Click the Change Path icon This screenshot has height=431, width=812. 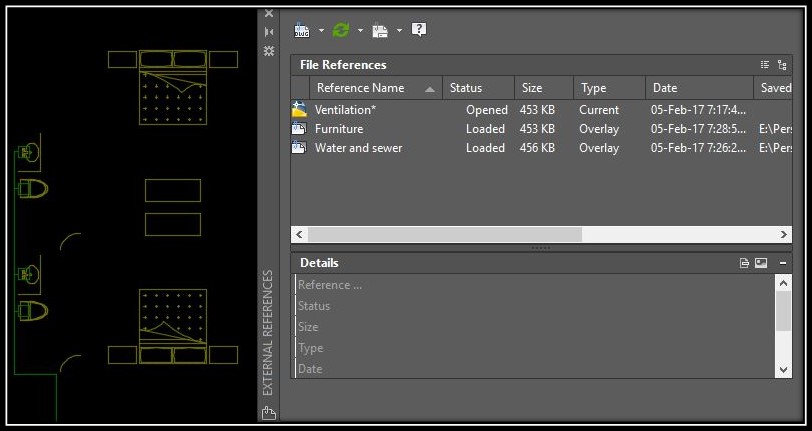(x=380, y=31)
